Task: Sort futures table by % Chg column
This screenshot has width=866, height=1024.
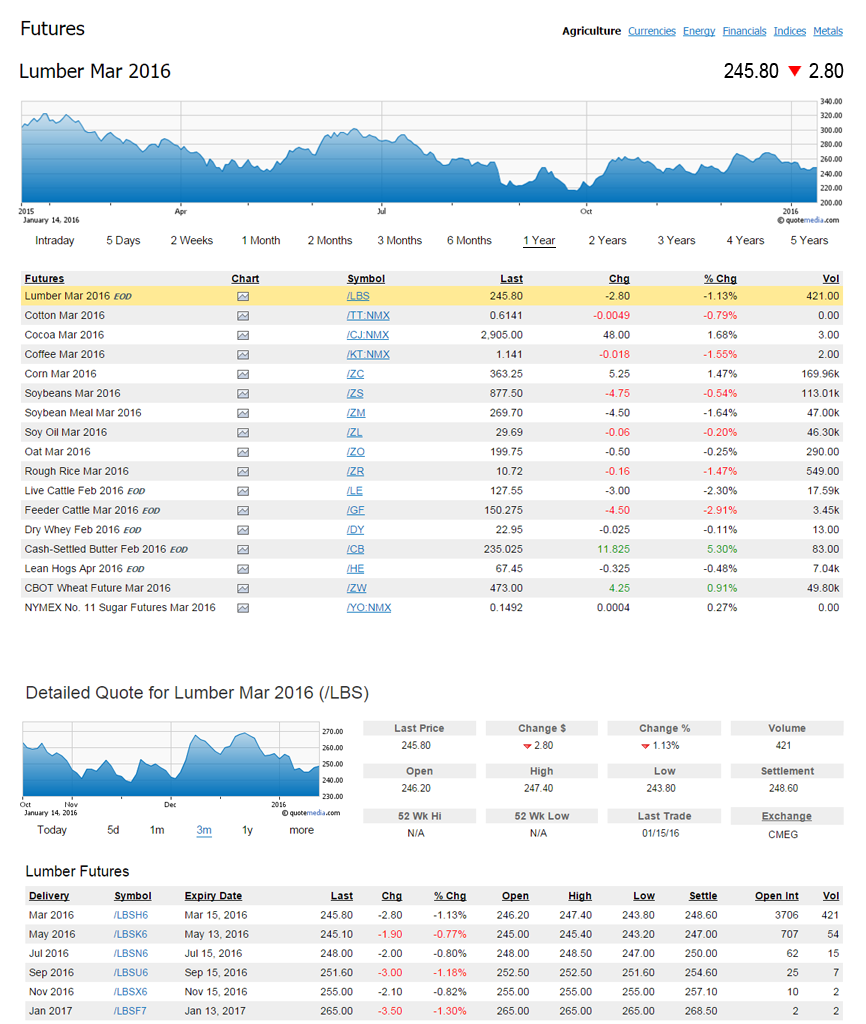Action: (720, 279)
